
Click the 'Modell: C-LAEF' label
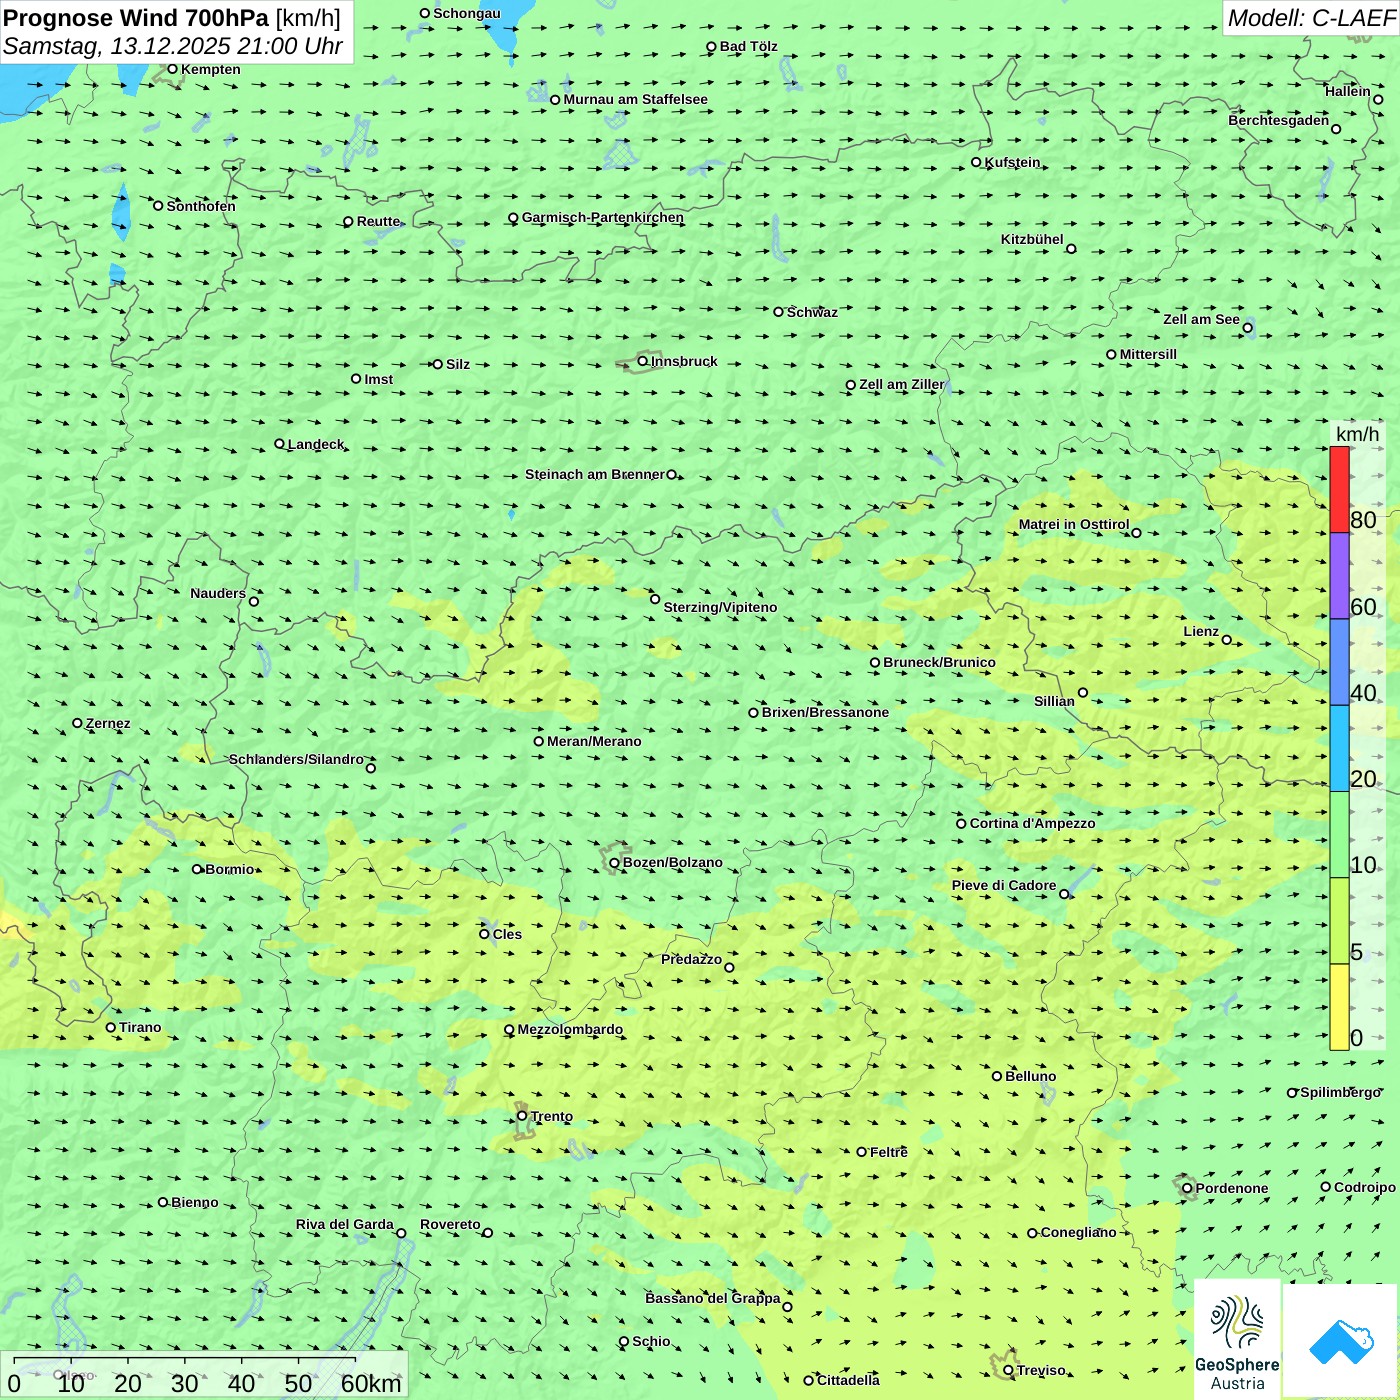tap(1311, 18)
